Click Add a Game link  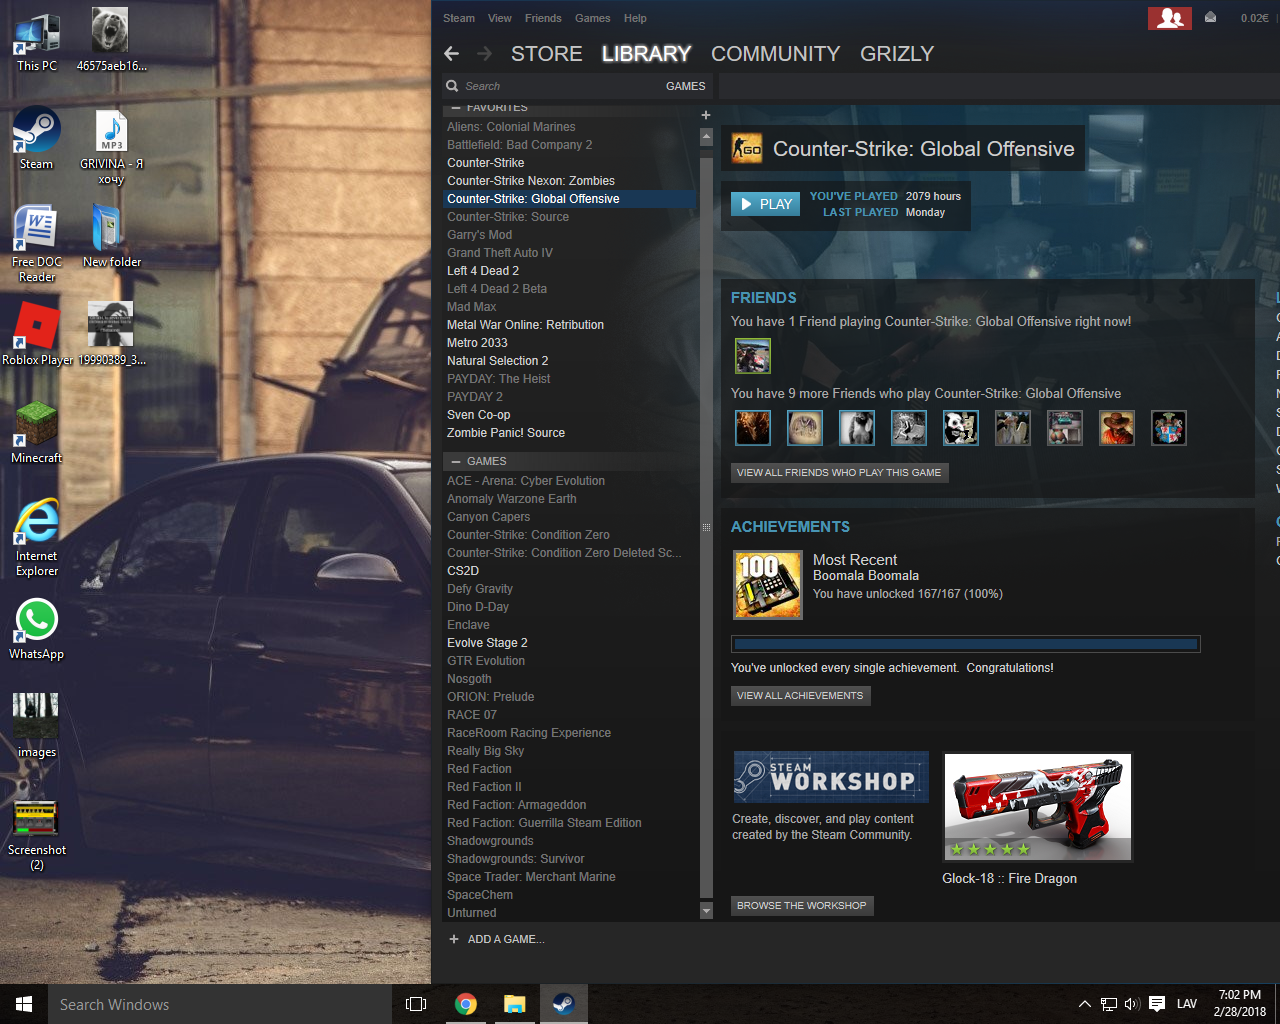[x=506, y=939]
